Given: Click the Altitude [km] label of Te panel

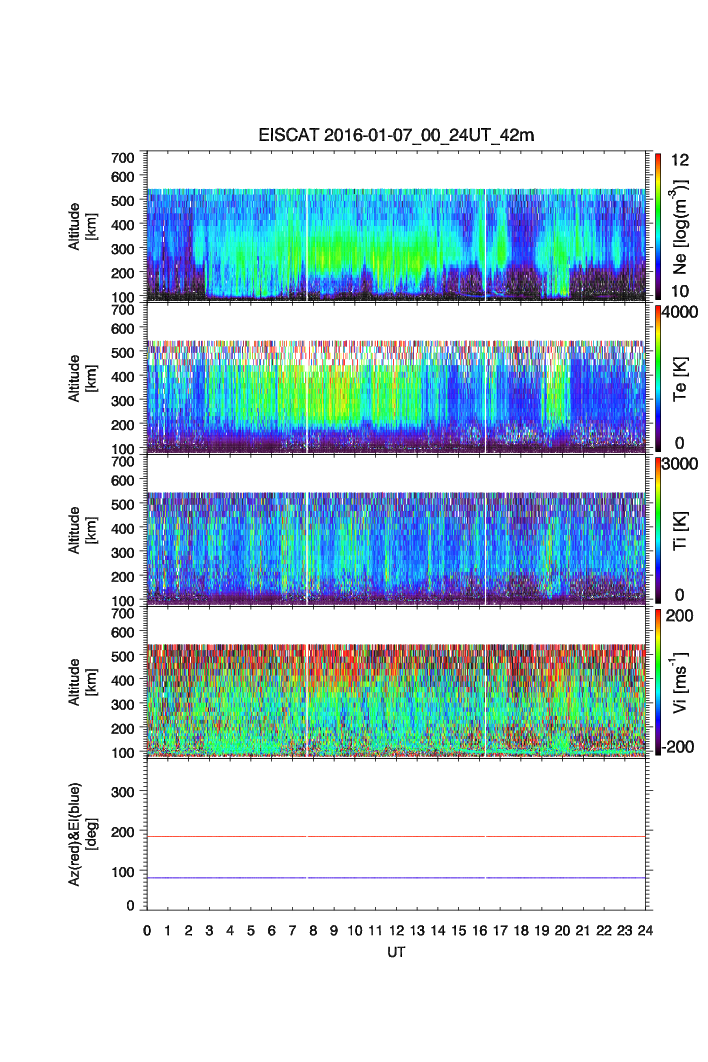Looking at the screenshot, I should point(83,378).
